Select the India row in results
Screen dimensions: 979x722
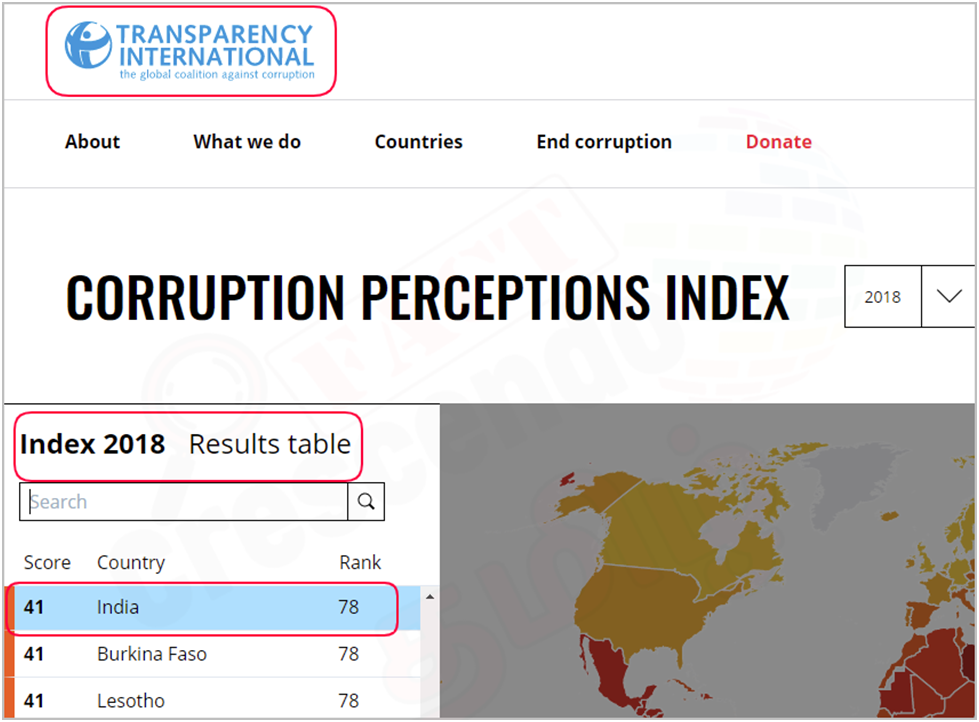coord(212,607)
